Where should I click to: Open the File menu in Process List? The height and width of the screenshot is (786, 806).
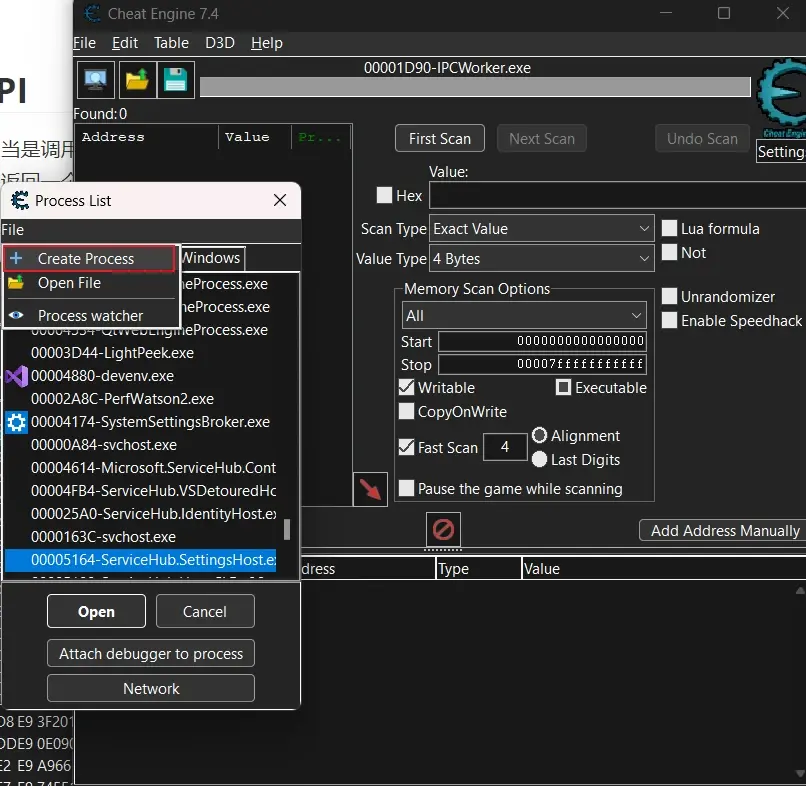(13, 230)
